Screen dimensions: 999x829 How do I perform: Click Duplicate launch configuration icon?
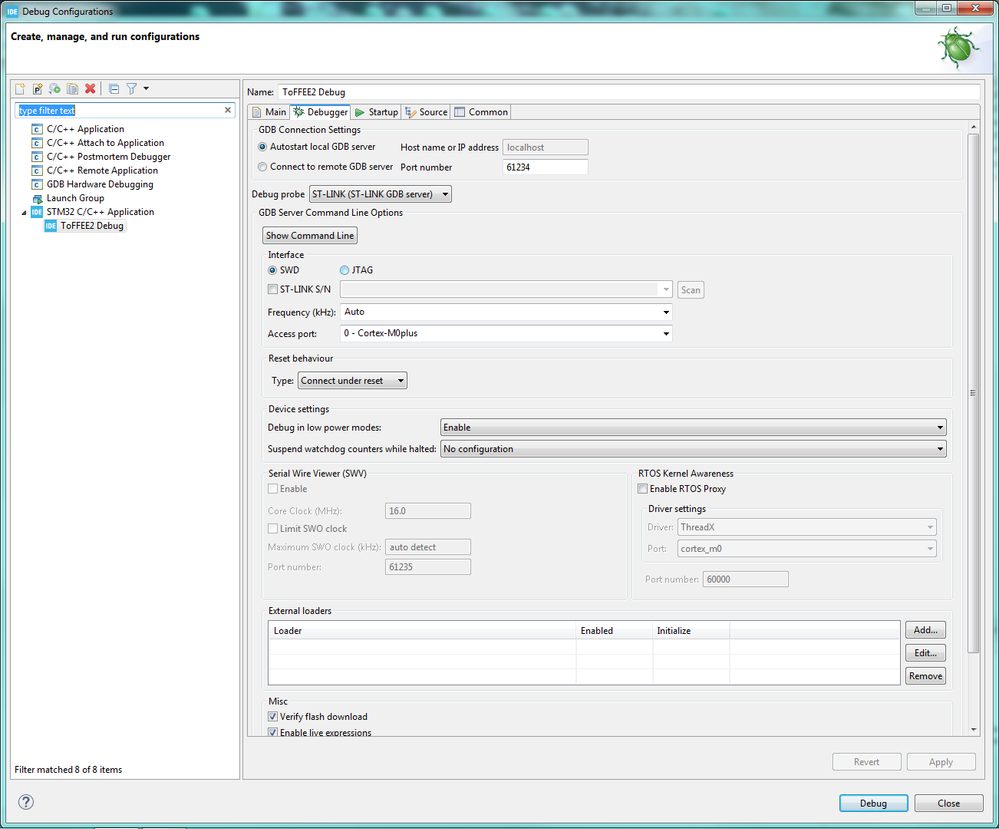pos(73,89)
